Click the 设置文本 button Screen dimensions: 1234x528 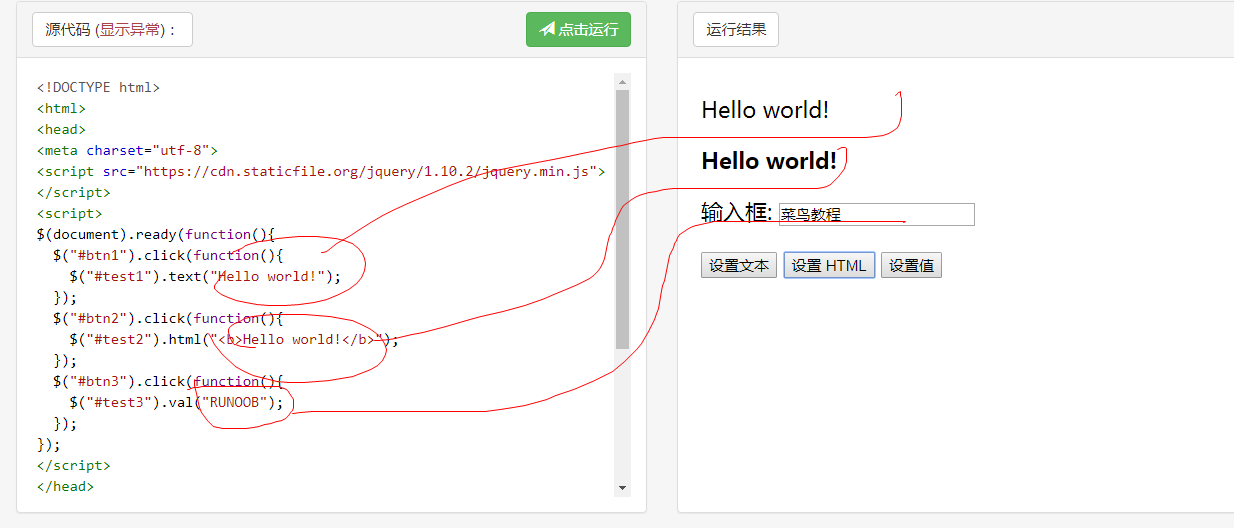point(739,265)
